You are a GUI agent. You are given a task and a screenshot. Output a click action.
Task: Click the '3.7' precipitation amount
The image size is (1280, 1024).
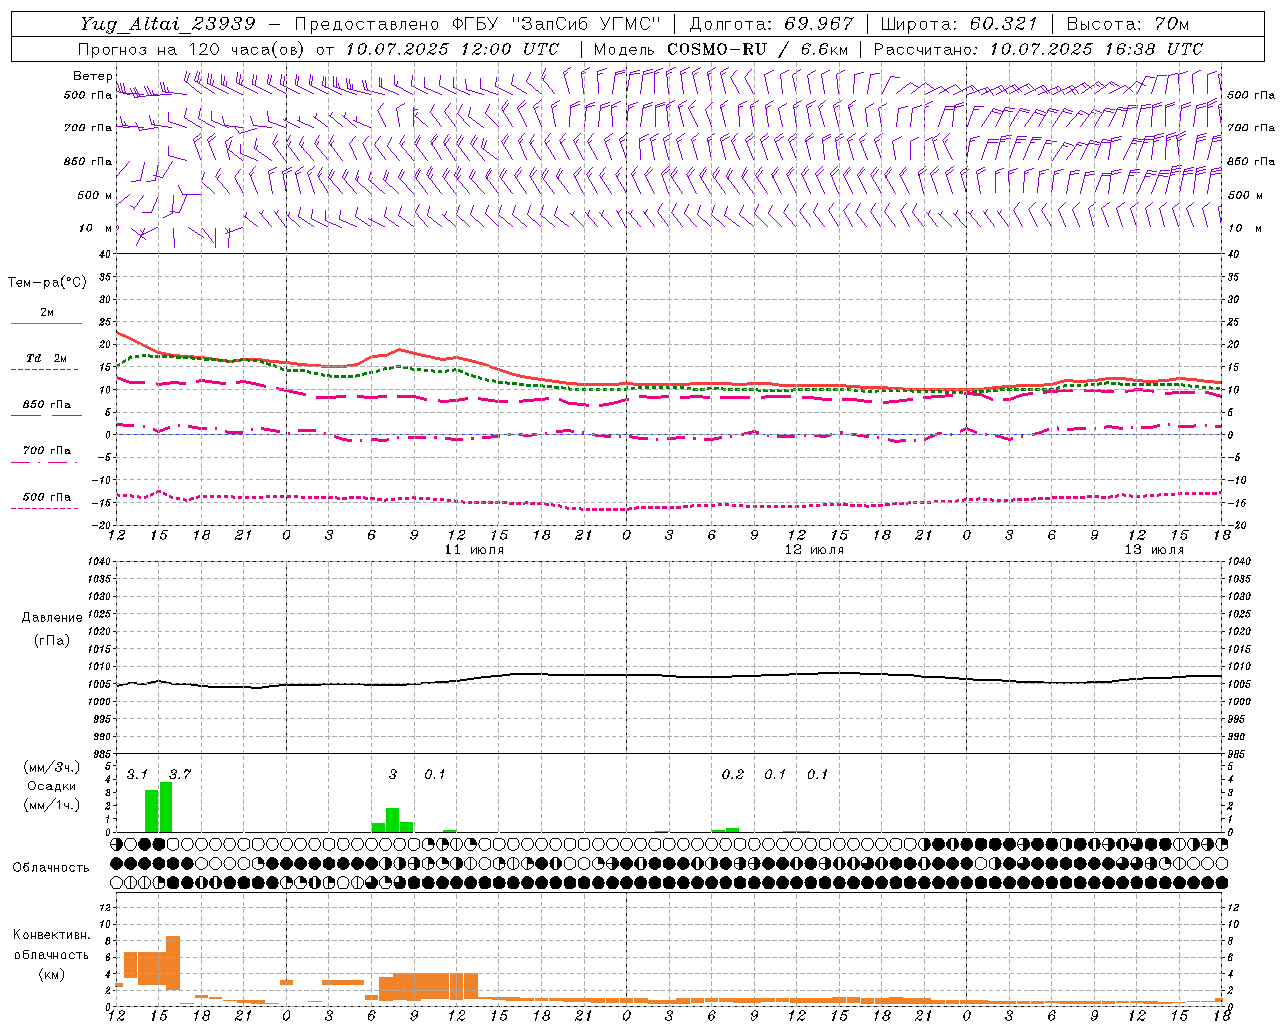point(180,775)
